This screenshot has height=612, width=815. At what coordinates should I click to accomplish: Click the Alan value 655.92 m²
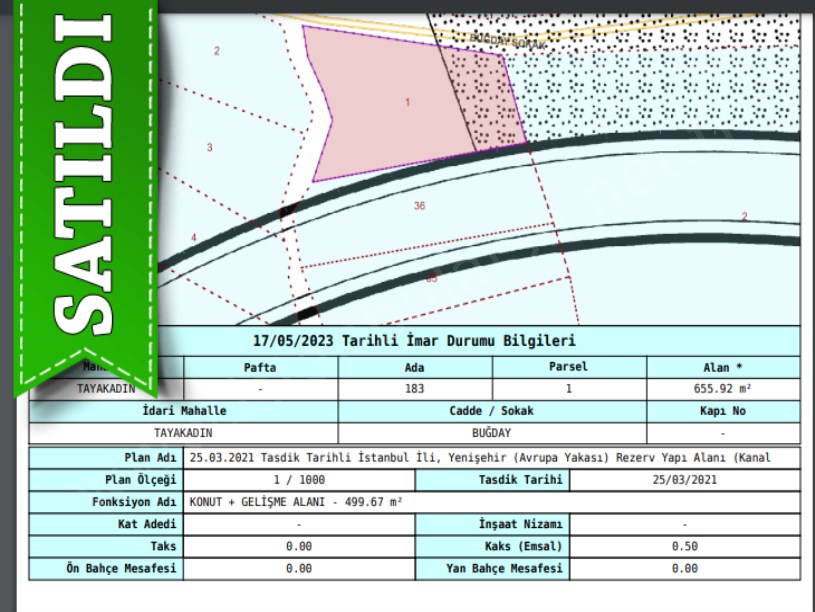[x=723, y=389]
